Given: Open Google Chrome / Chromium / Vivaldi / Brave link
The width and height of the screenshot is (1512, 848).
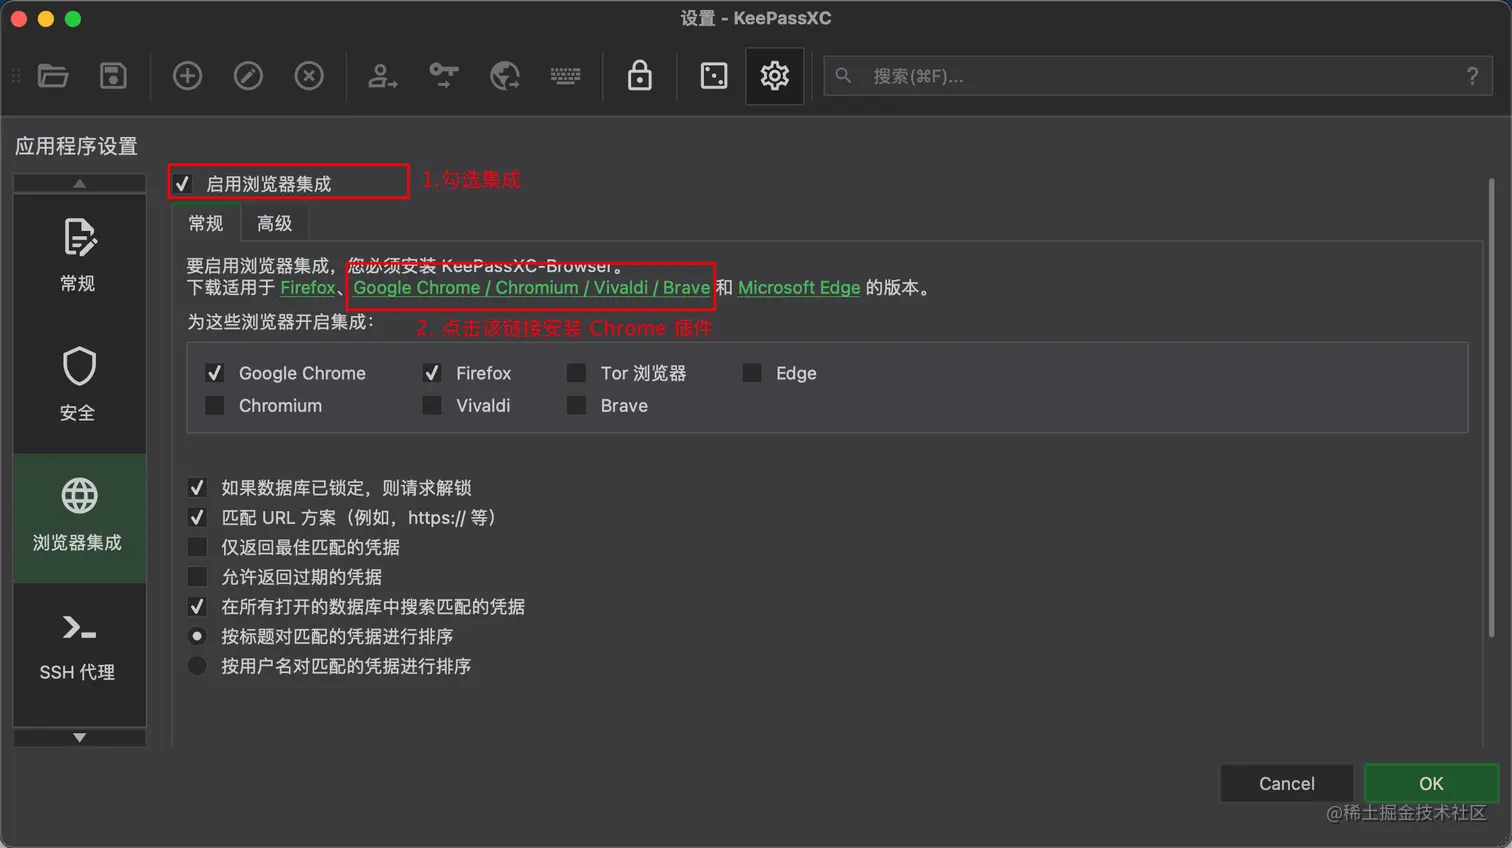Looking at the screenshot, I should (531, 288).
